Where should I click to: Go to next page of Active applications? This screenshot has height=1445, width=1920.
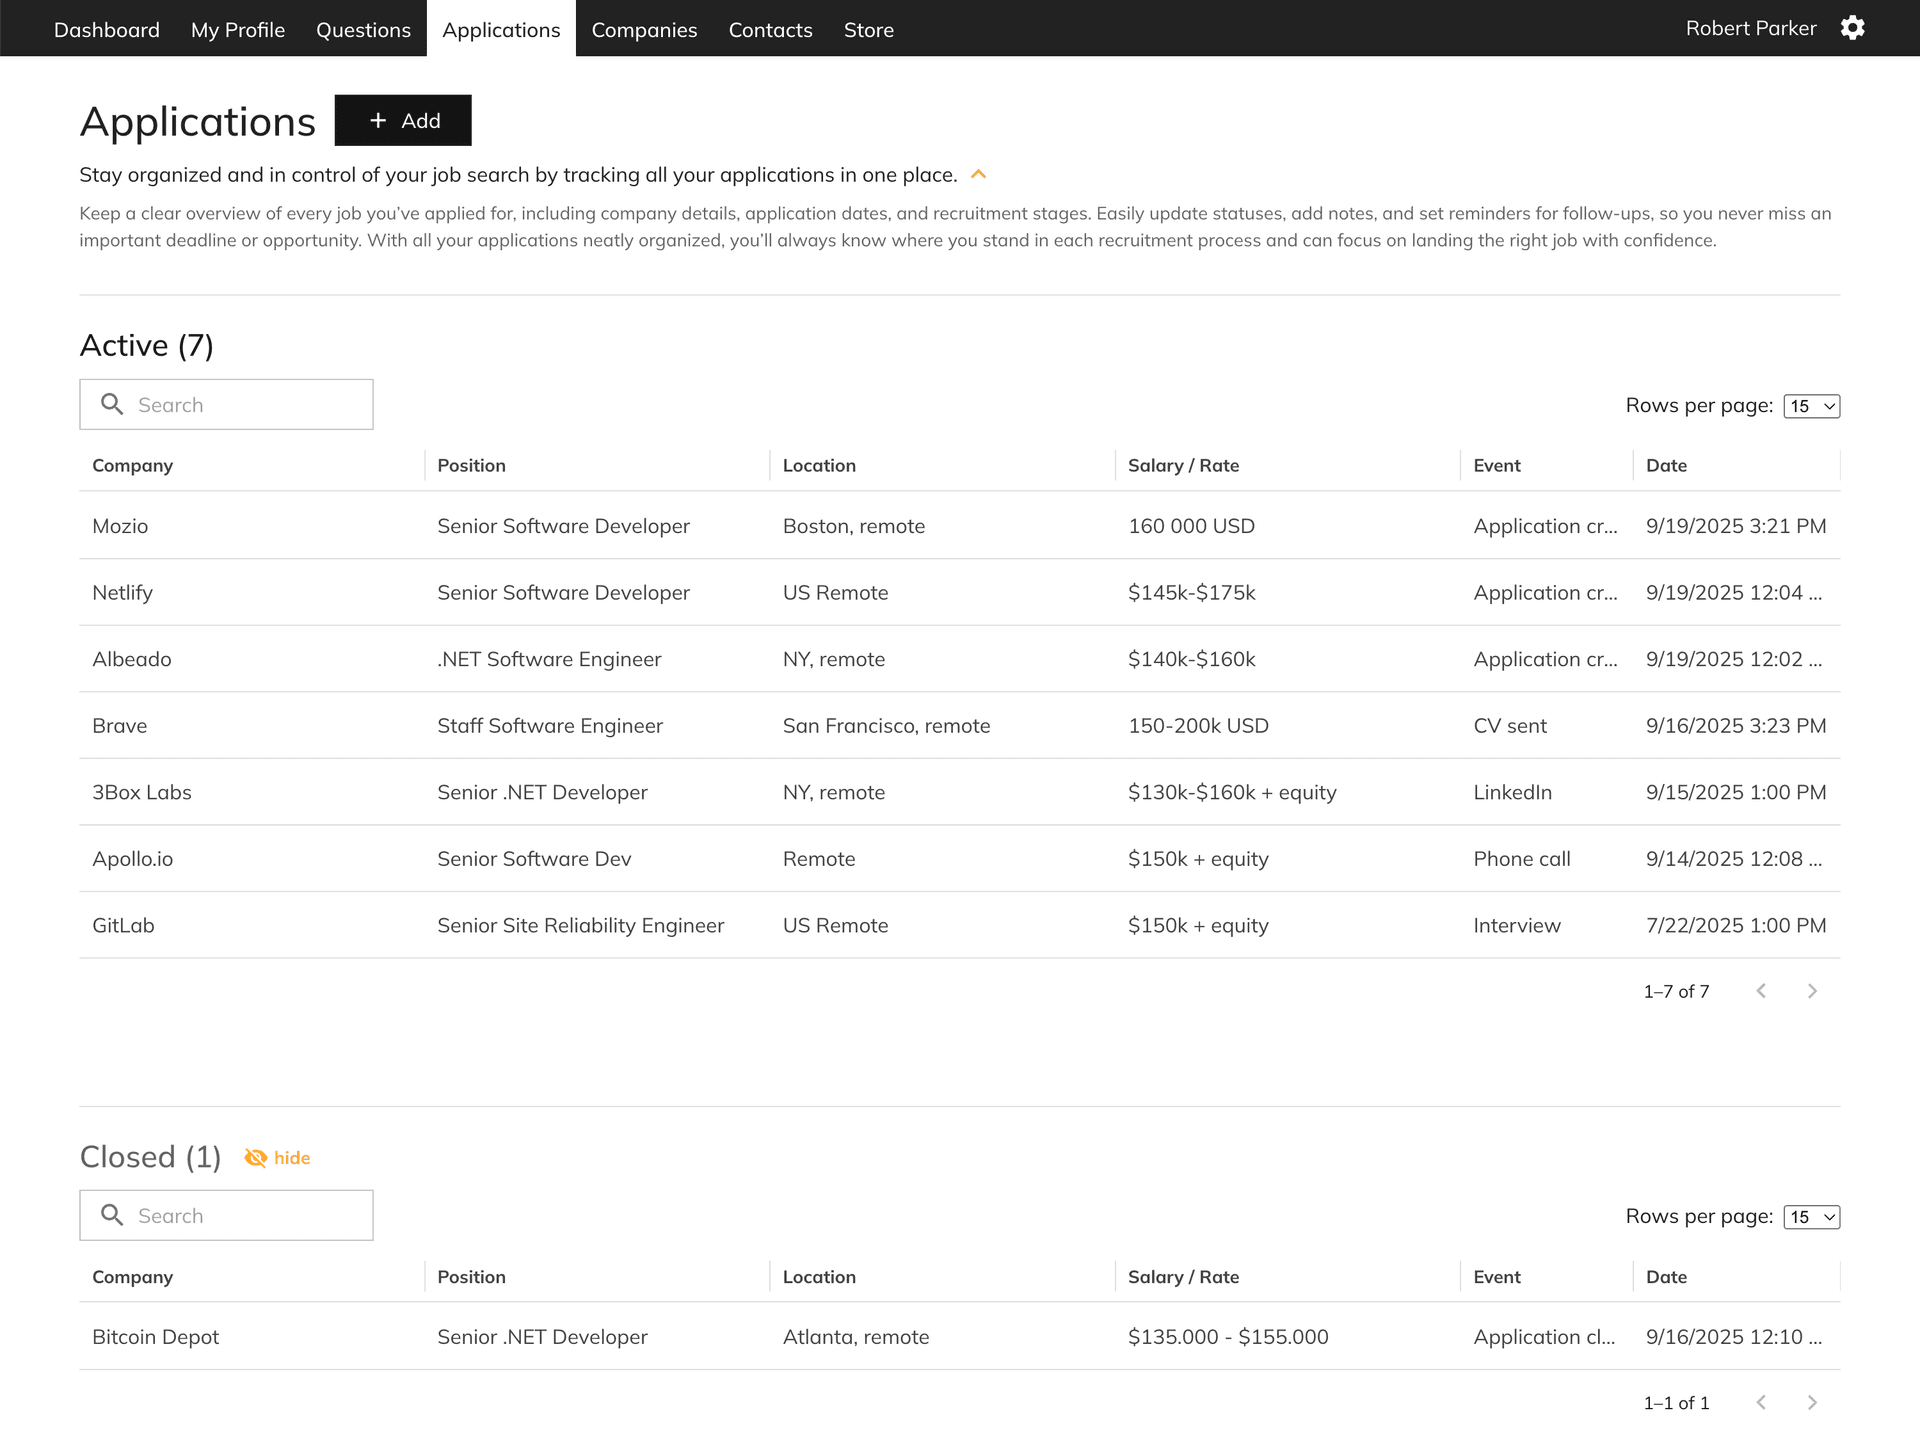click(x=1812, y=991)
